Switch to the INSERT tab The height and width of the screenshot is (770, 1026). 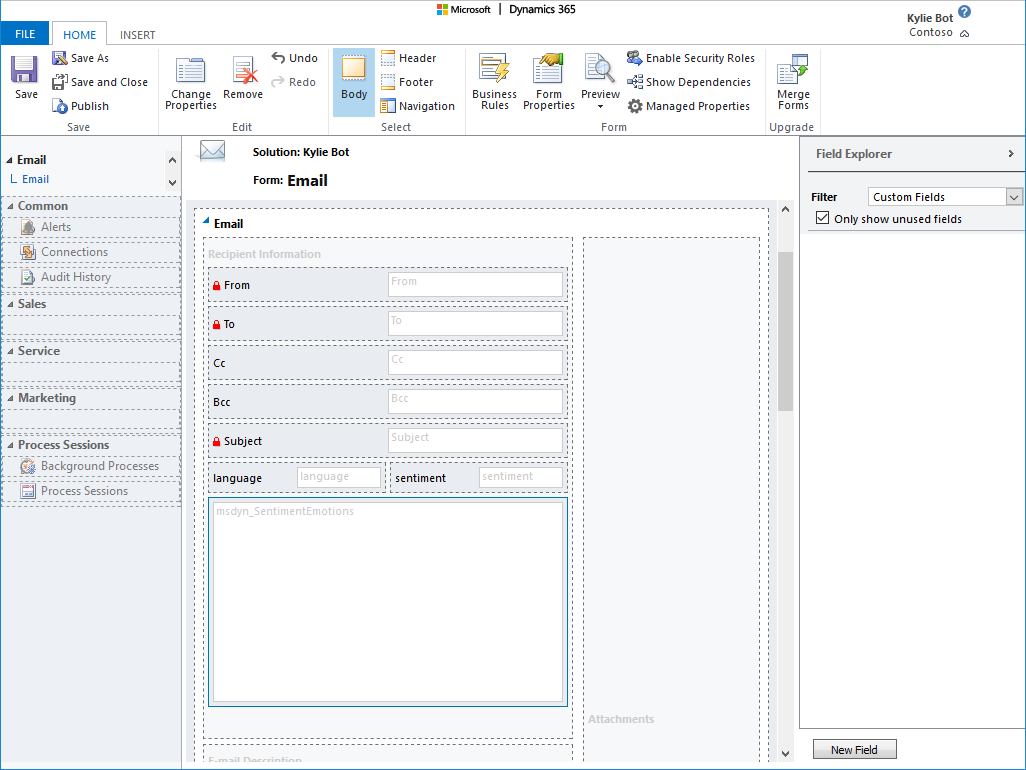[x=137, y=35]
